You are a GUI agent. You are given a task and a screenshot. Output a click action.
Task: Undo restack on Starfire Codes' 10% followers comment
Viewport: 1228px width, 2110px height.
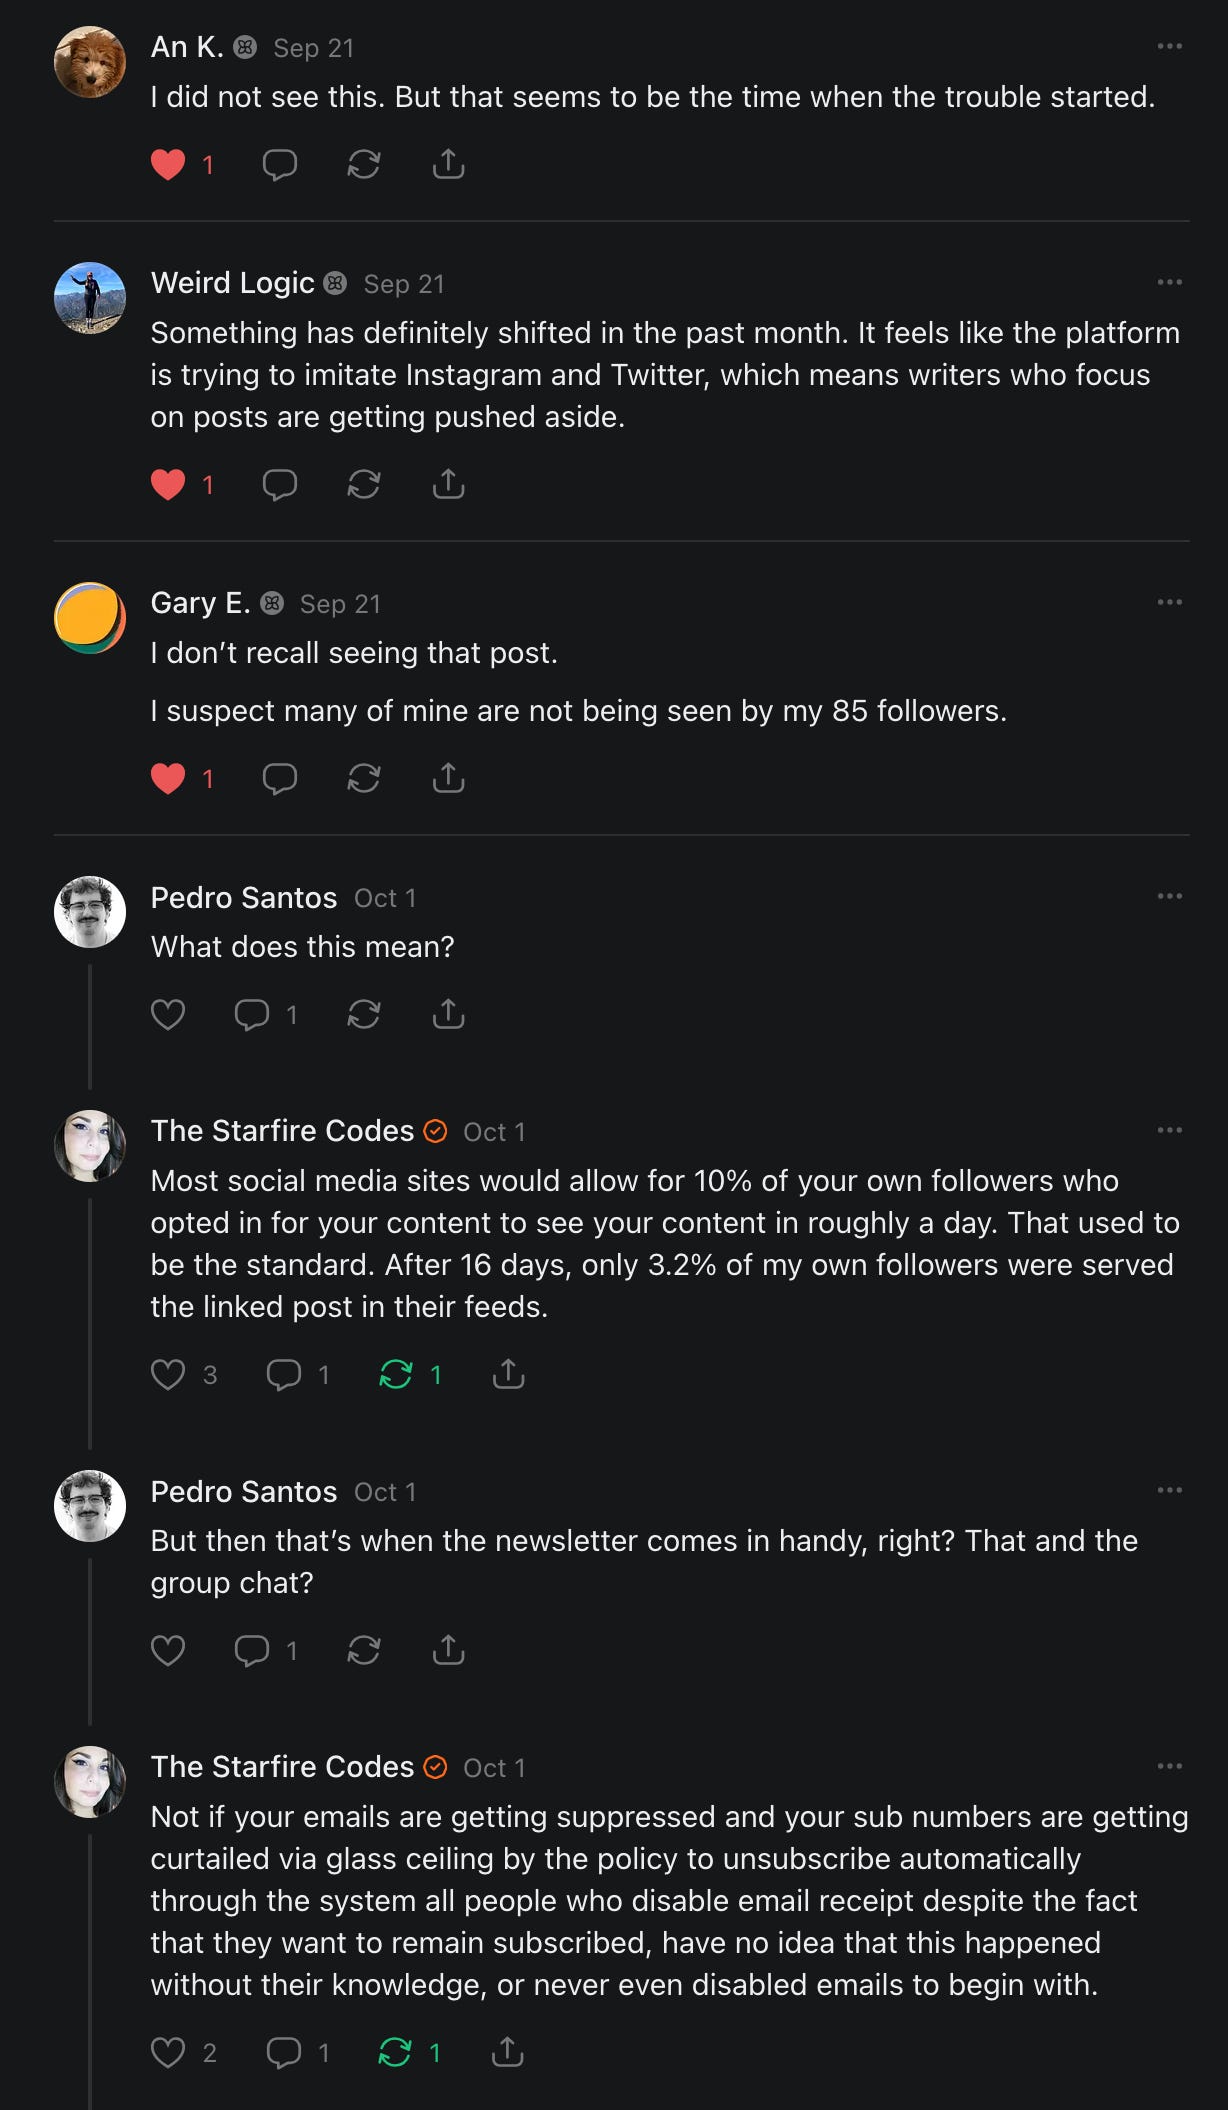(x=396, y=1375)
